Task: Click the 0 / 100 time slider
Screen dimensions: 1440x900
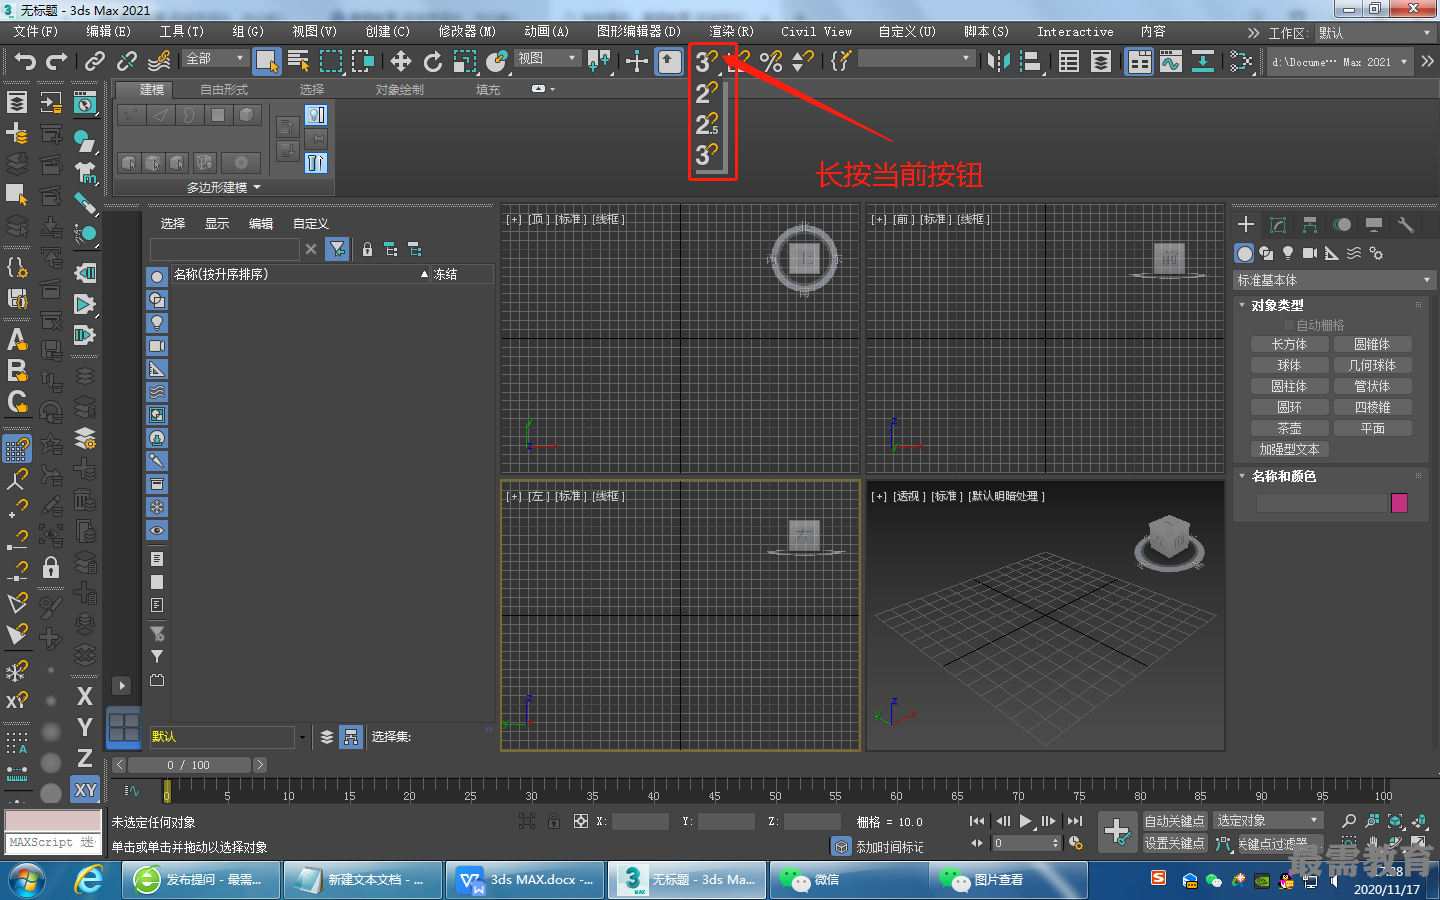Action: (x=189, y=765)
